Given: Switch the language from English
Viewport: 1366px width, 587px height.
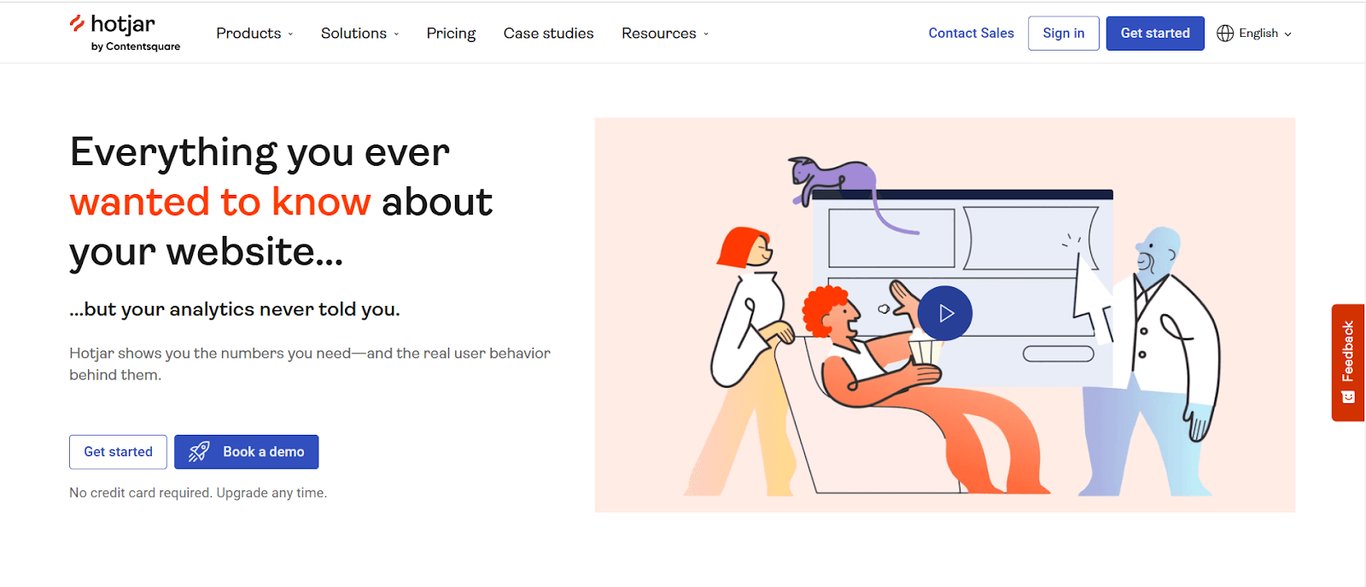Looking at the screenshot, I should (x=1257, y=32).
